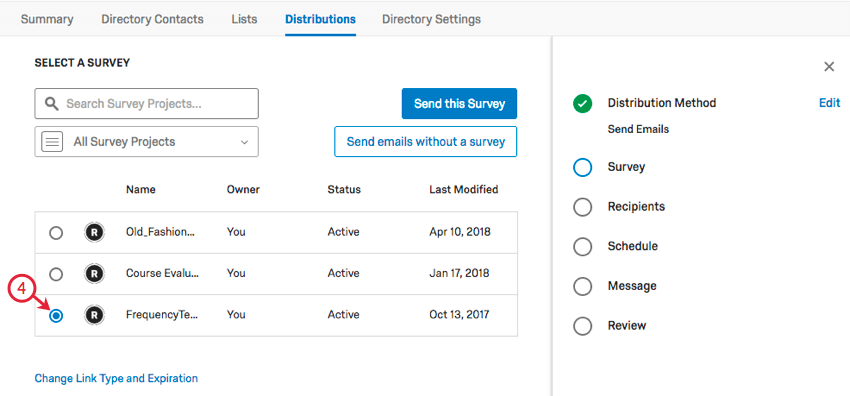The image size is (850, 396).
Task: Click the Status column header
Action: [x=344, y=190]
